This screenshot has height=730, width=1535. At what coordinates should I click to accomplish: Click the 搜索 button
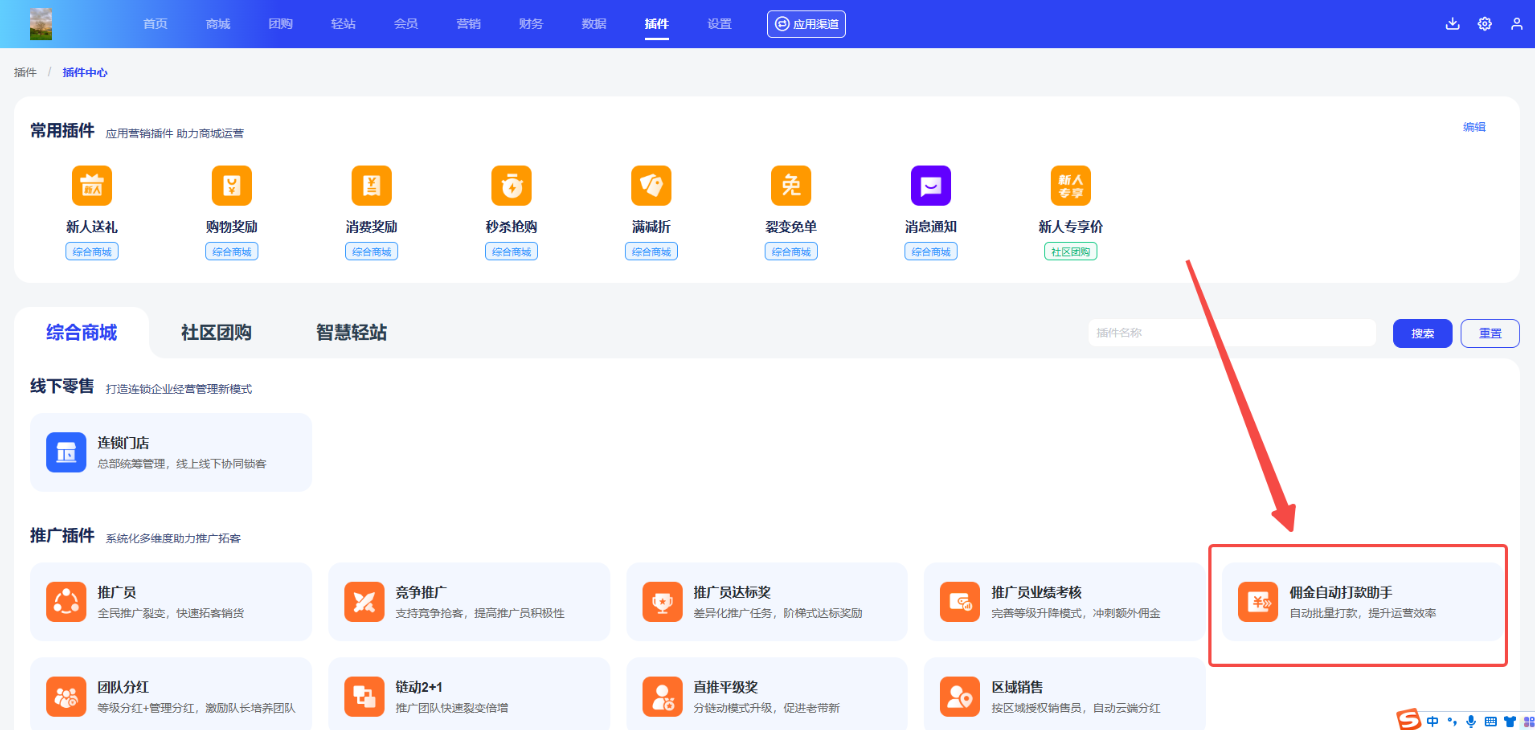tap(1422, 334)
